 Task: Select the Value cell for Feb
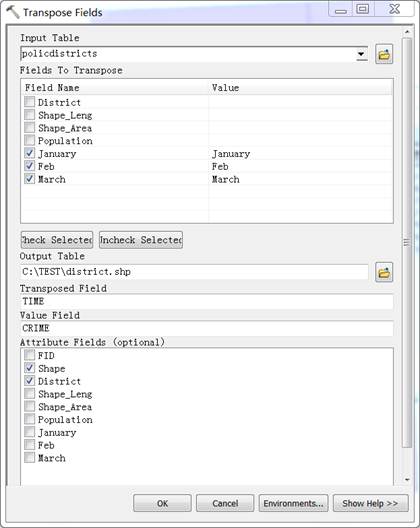coord(301,166)
